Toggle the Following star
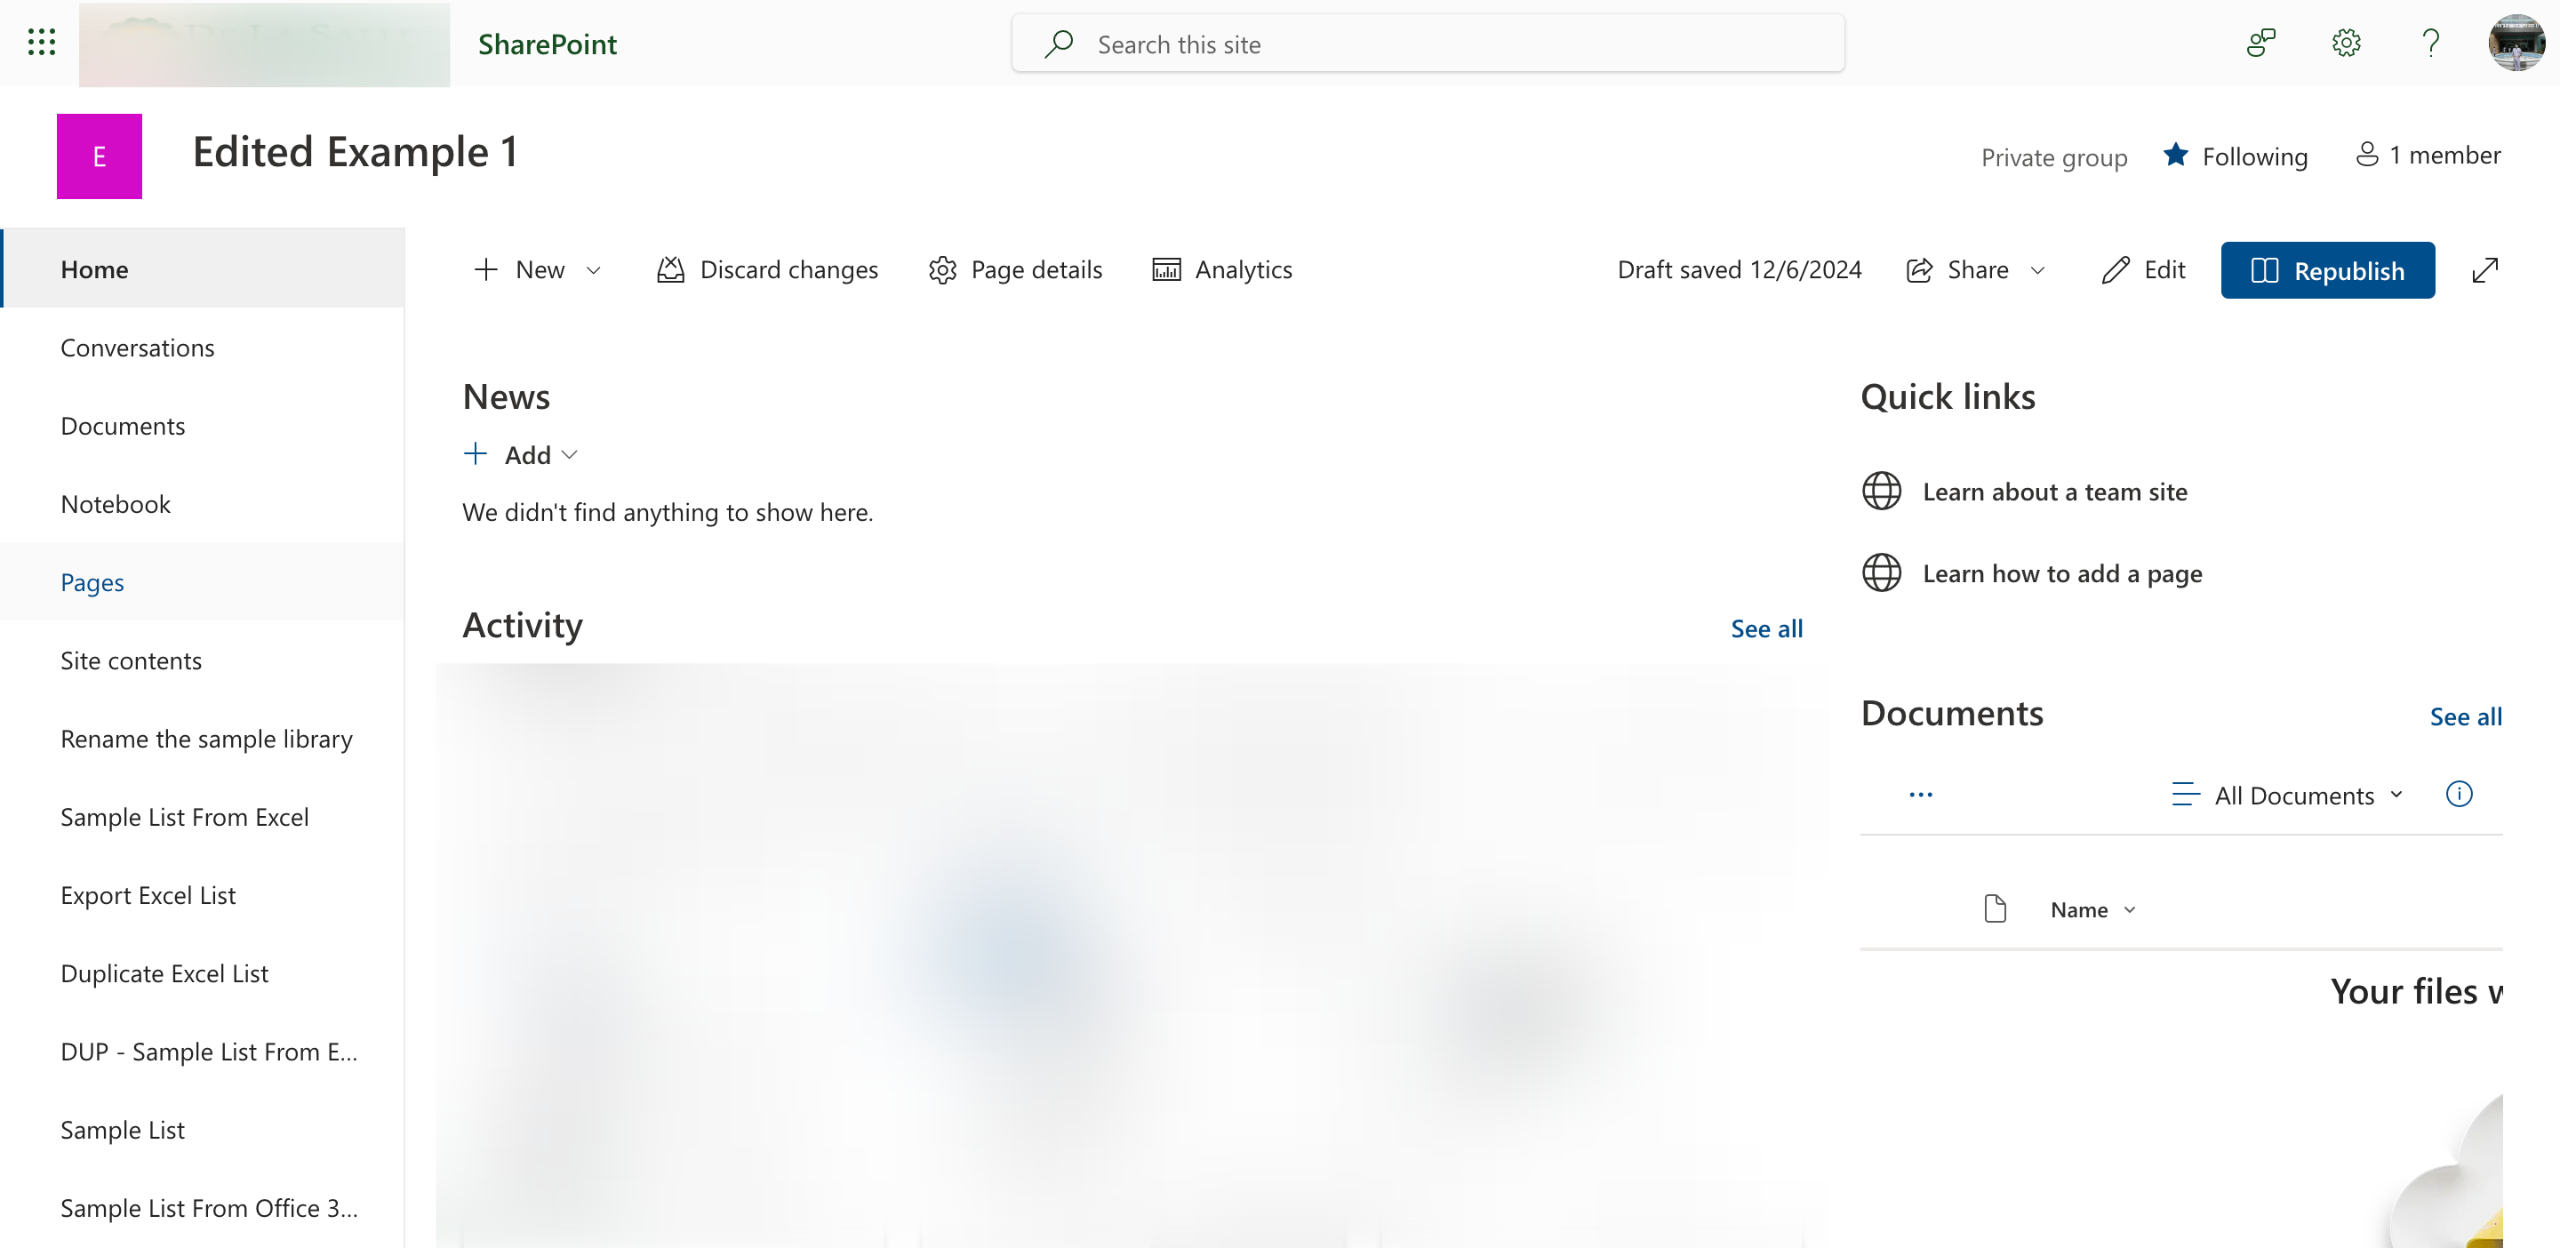The width and height of the screenshot is (2560, 1248). click(x=2175, y=155)
